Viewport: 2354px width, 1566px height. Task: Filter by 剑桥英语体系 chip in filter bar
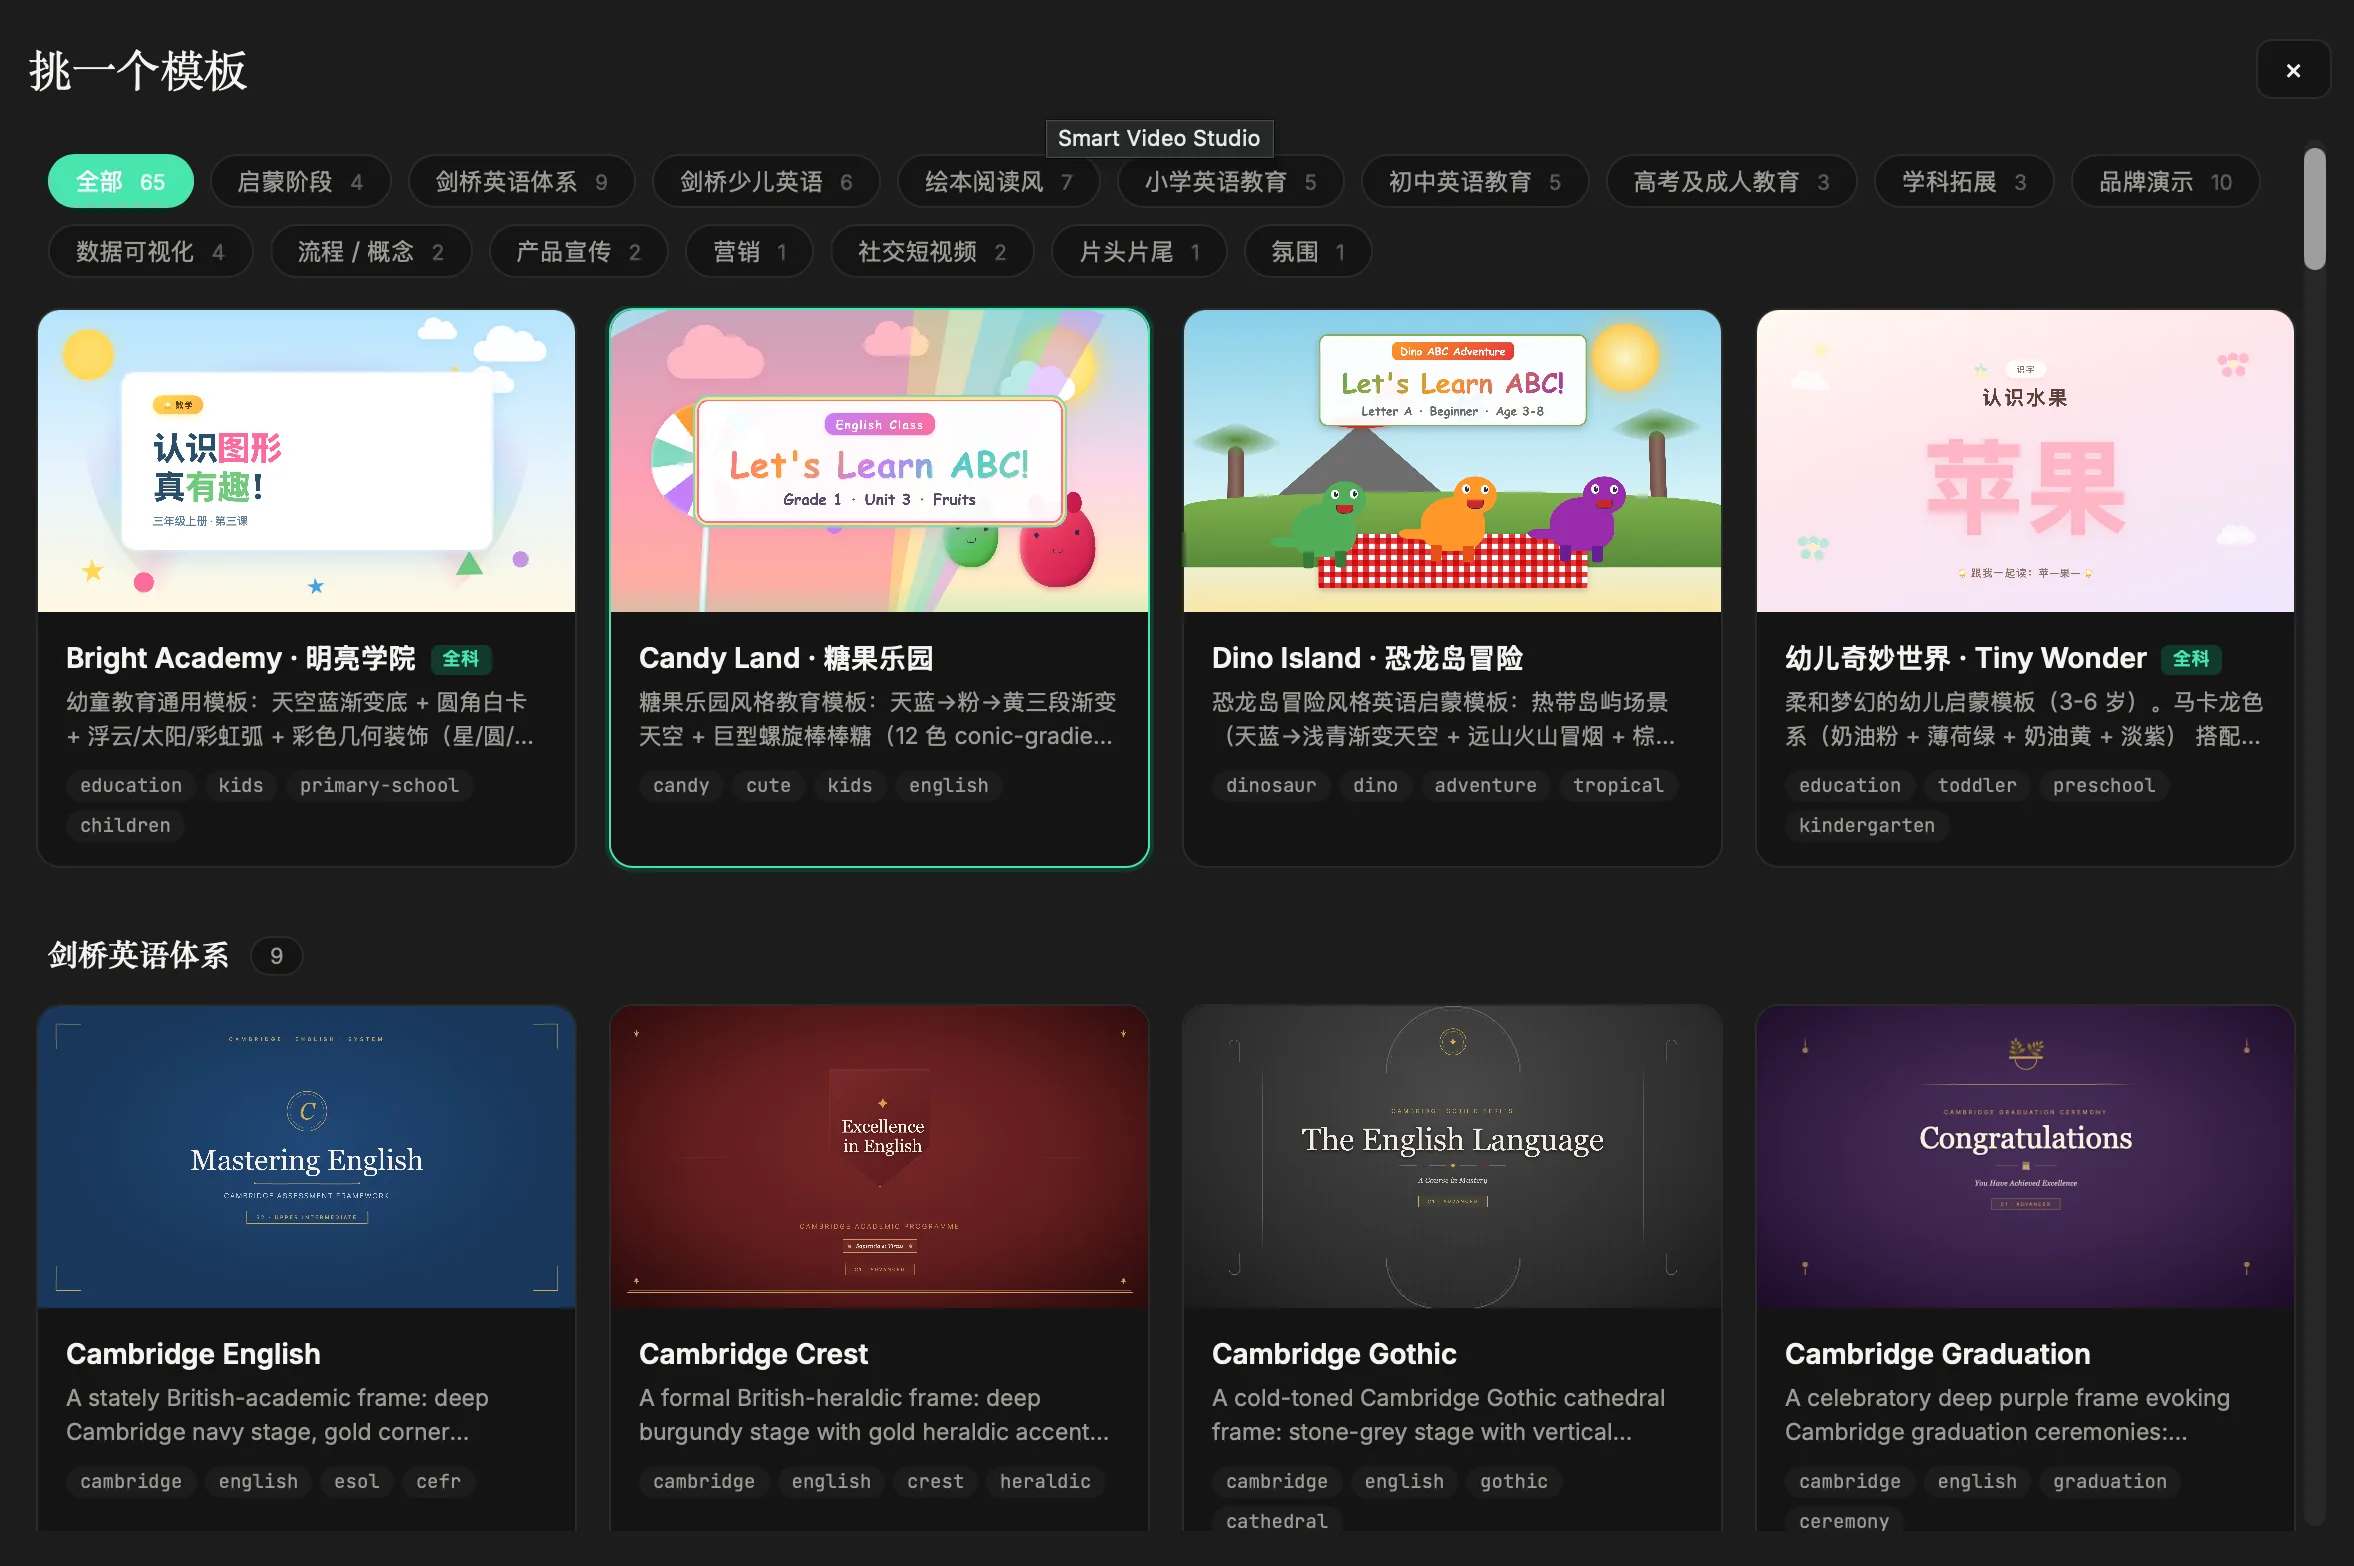(521, 182)
